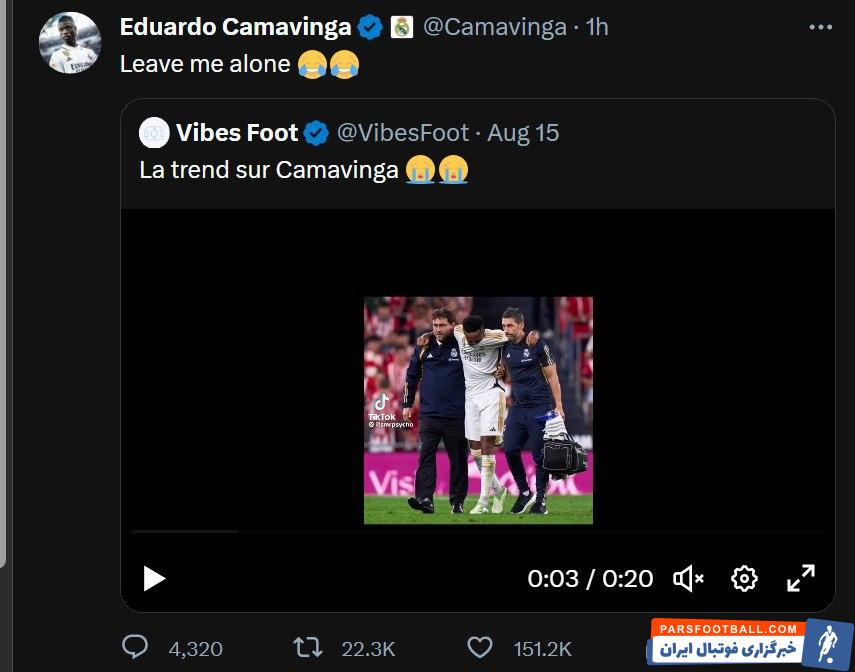The width and height of the screenshot is (855, 672).
Task: Expand video to fullscreen
Action: click(x=800, y=578)
